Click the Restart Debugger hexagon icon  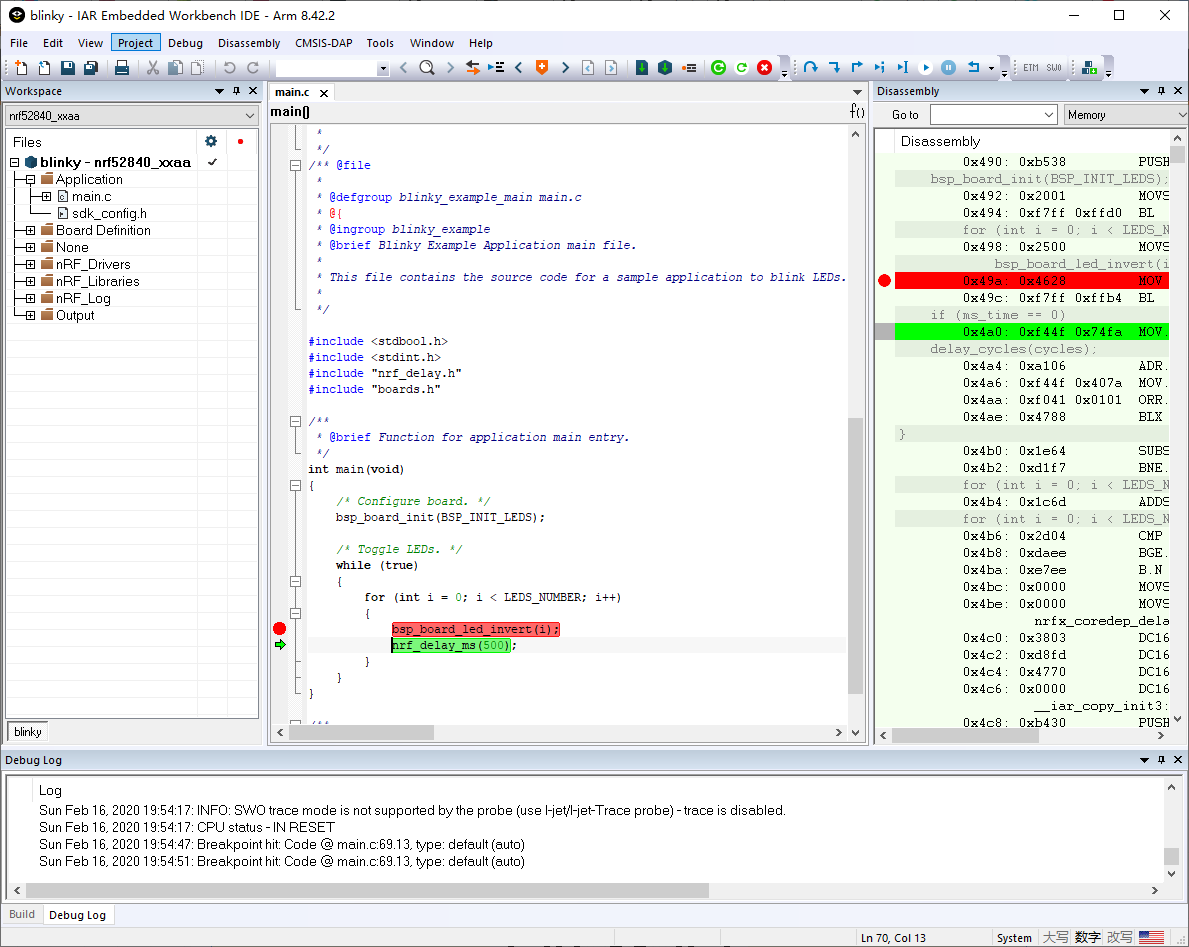click(665, 67)
